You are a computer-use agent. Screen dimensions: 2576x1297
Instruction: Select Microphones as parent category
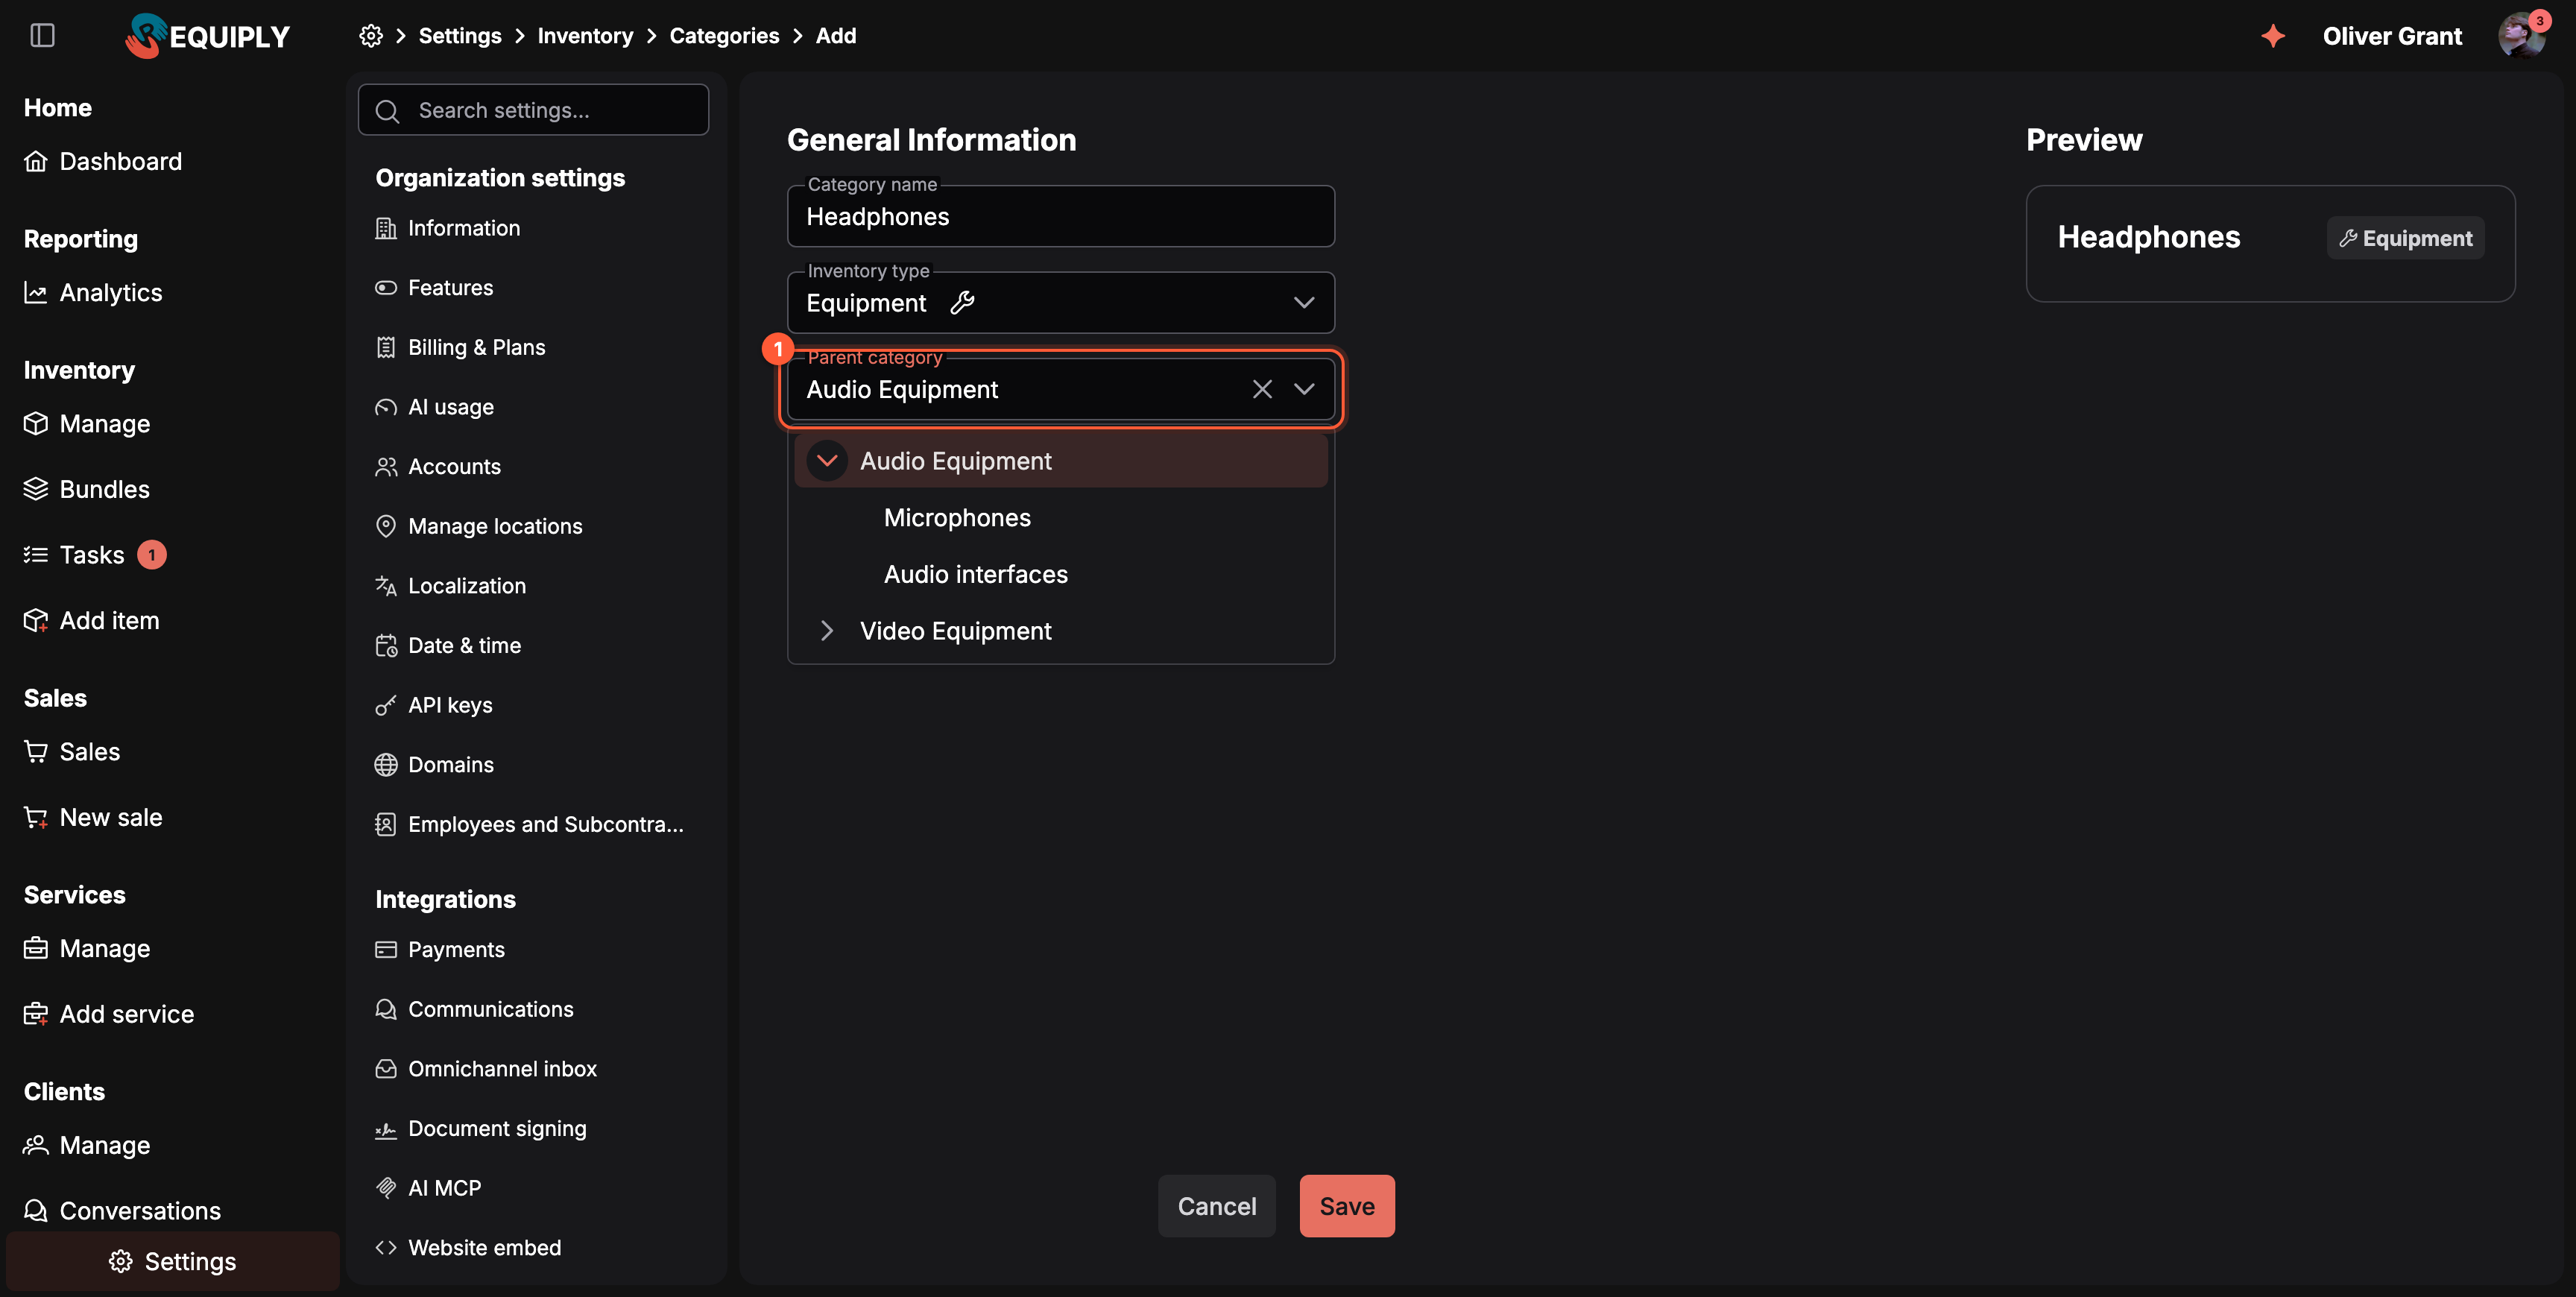(x=957, y=518)
